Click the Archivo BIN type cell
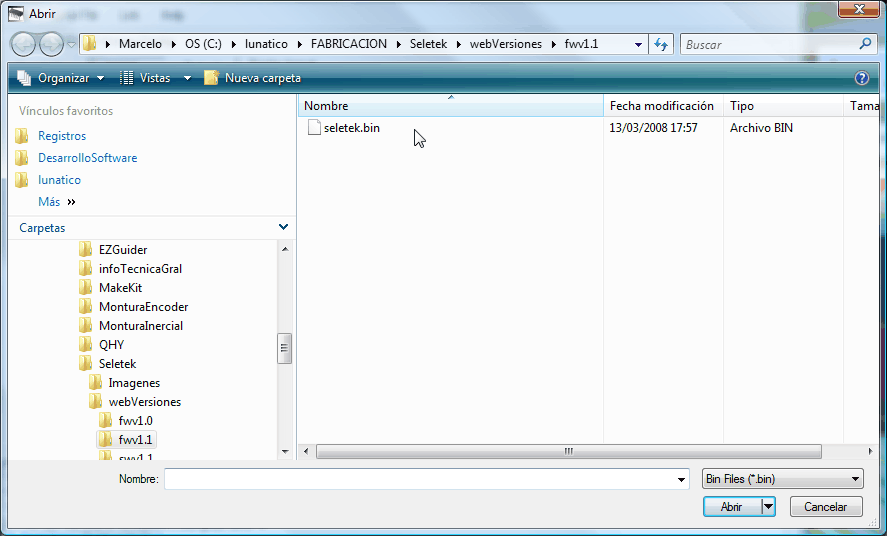The width and height of the screenshot is (887, 536). [x=761, y=128]
